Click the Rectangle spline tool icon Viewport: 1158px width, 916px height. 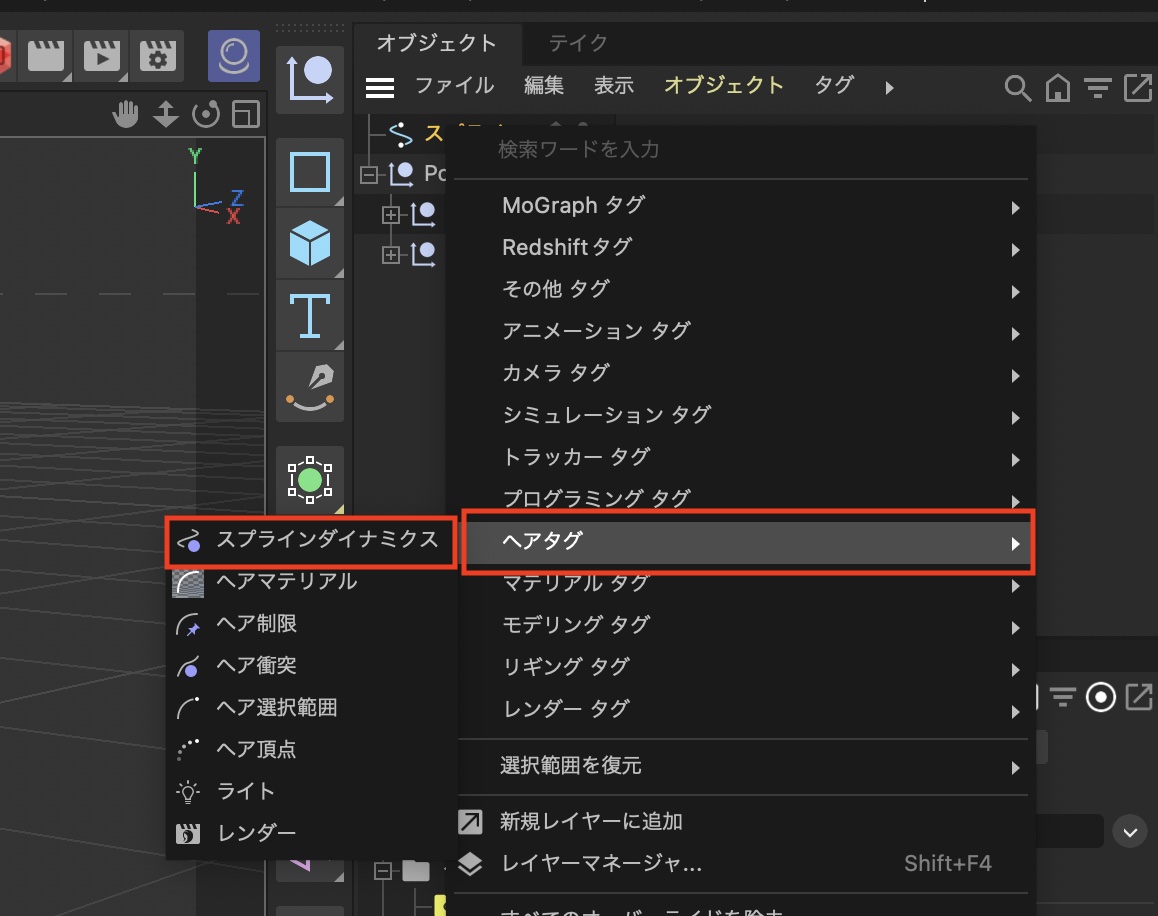310,172
